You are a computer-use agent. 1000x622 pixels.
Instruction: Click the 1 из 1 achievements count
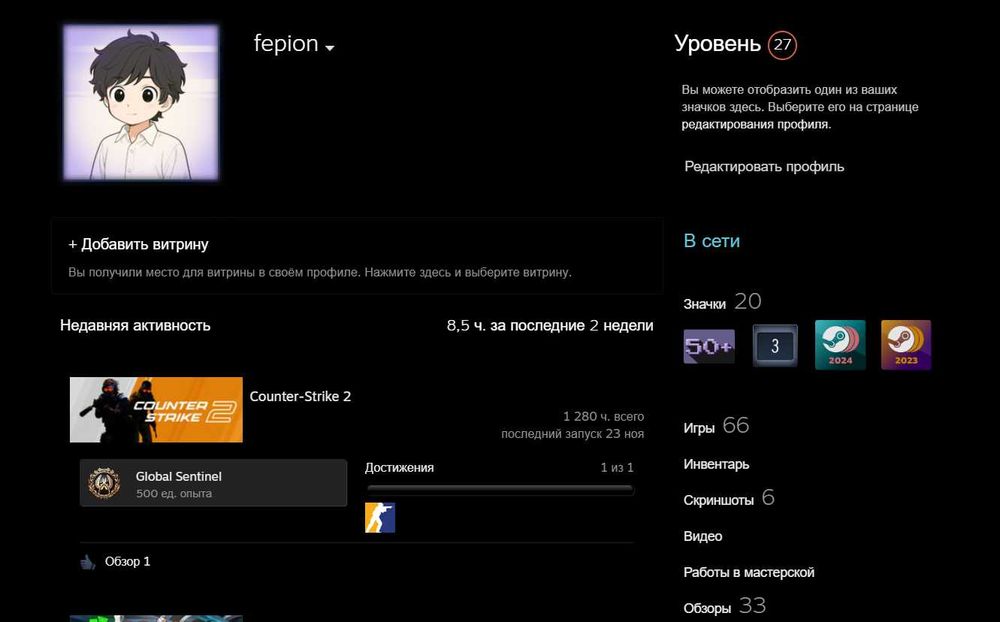[x=617, y=468]
